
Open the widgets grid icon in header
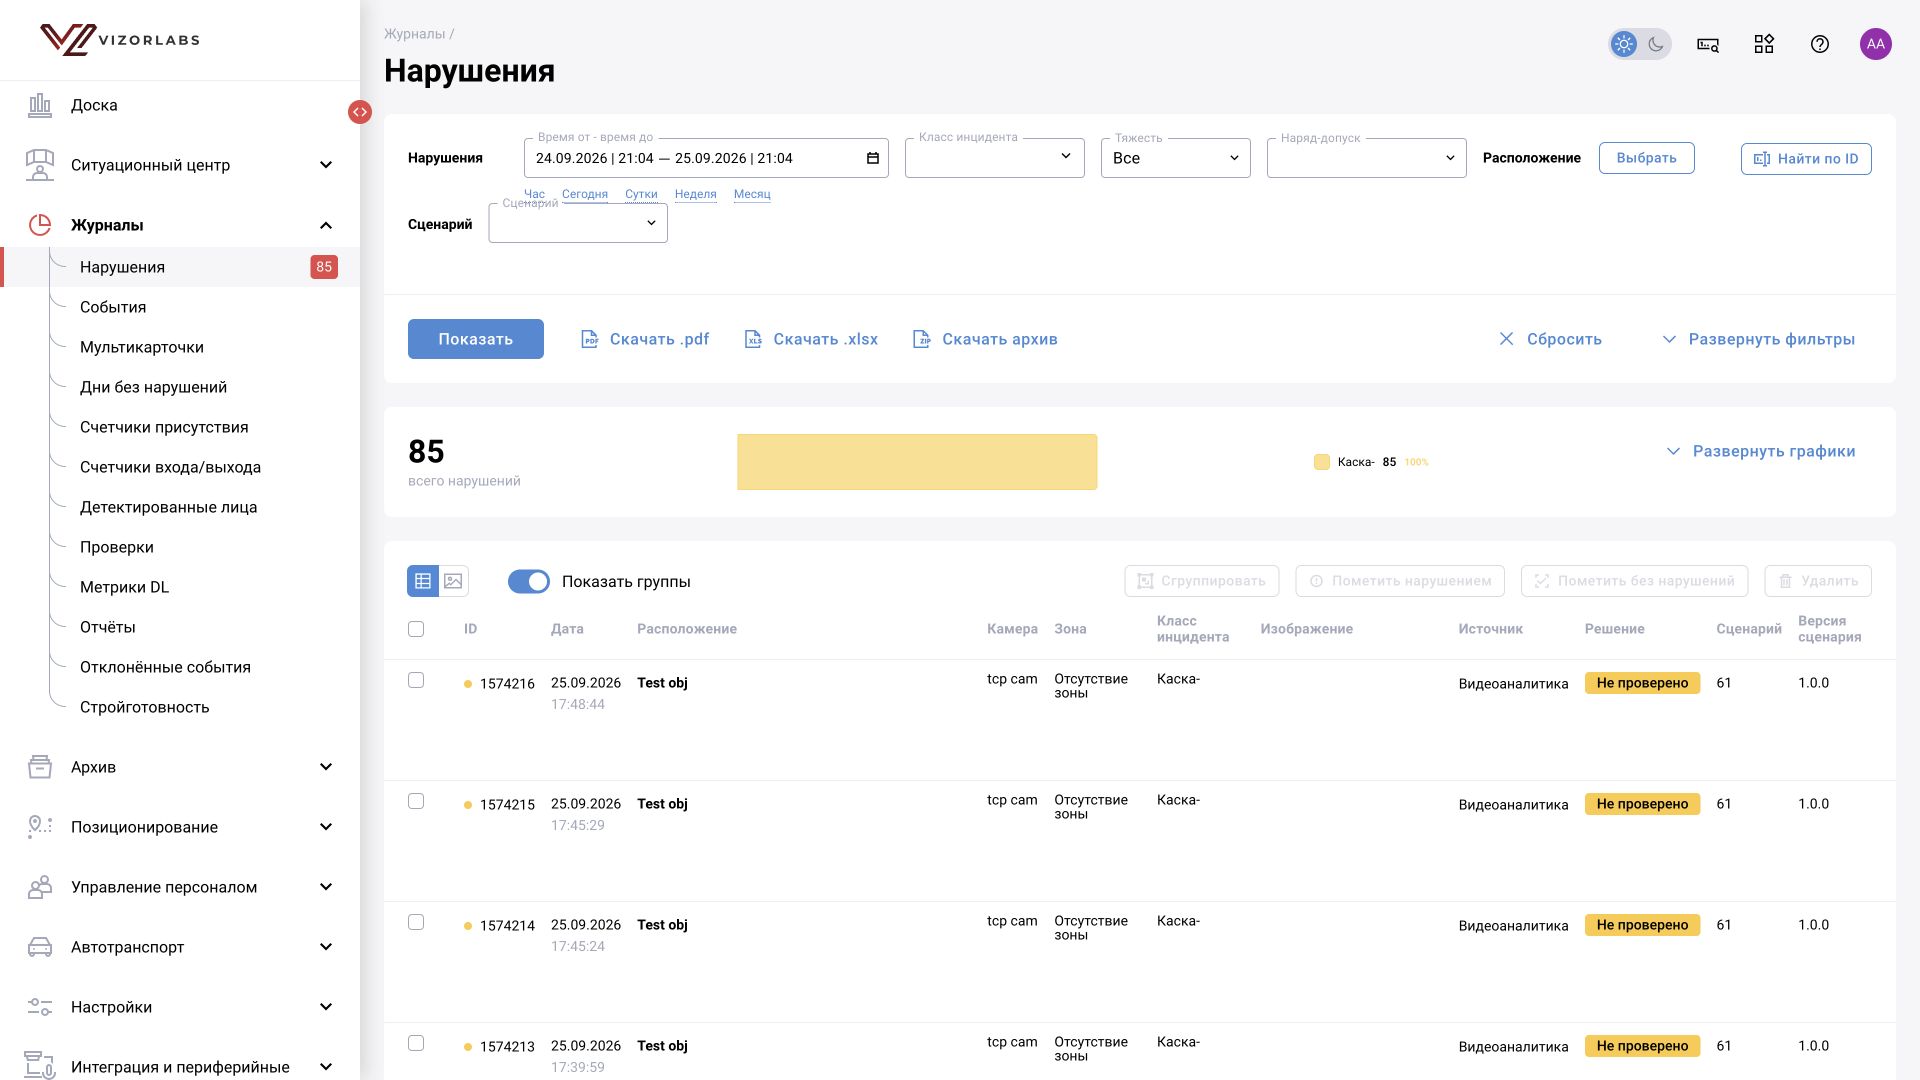tap(1764, 44)
